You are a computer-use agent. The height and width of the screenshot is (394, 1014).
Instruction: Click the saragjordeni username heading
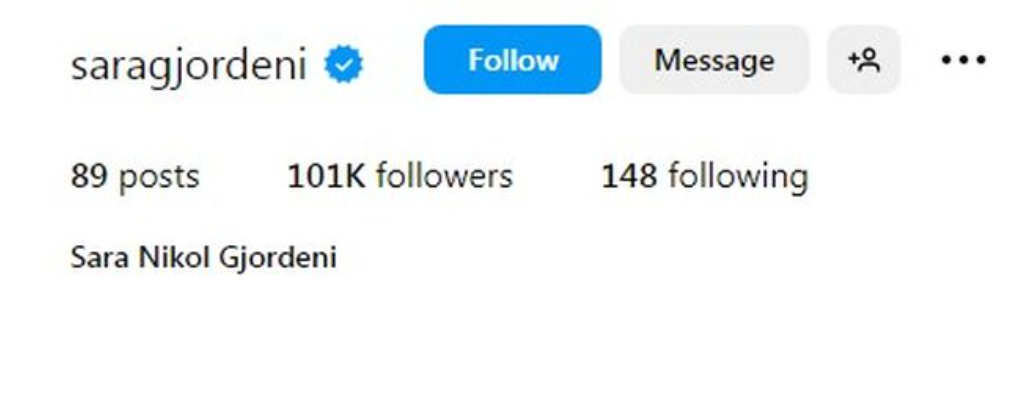click(x=188, y=66)
